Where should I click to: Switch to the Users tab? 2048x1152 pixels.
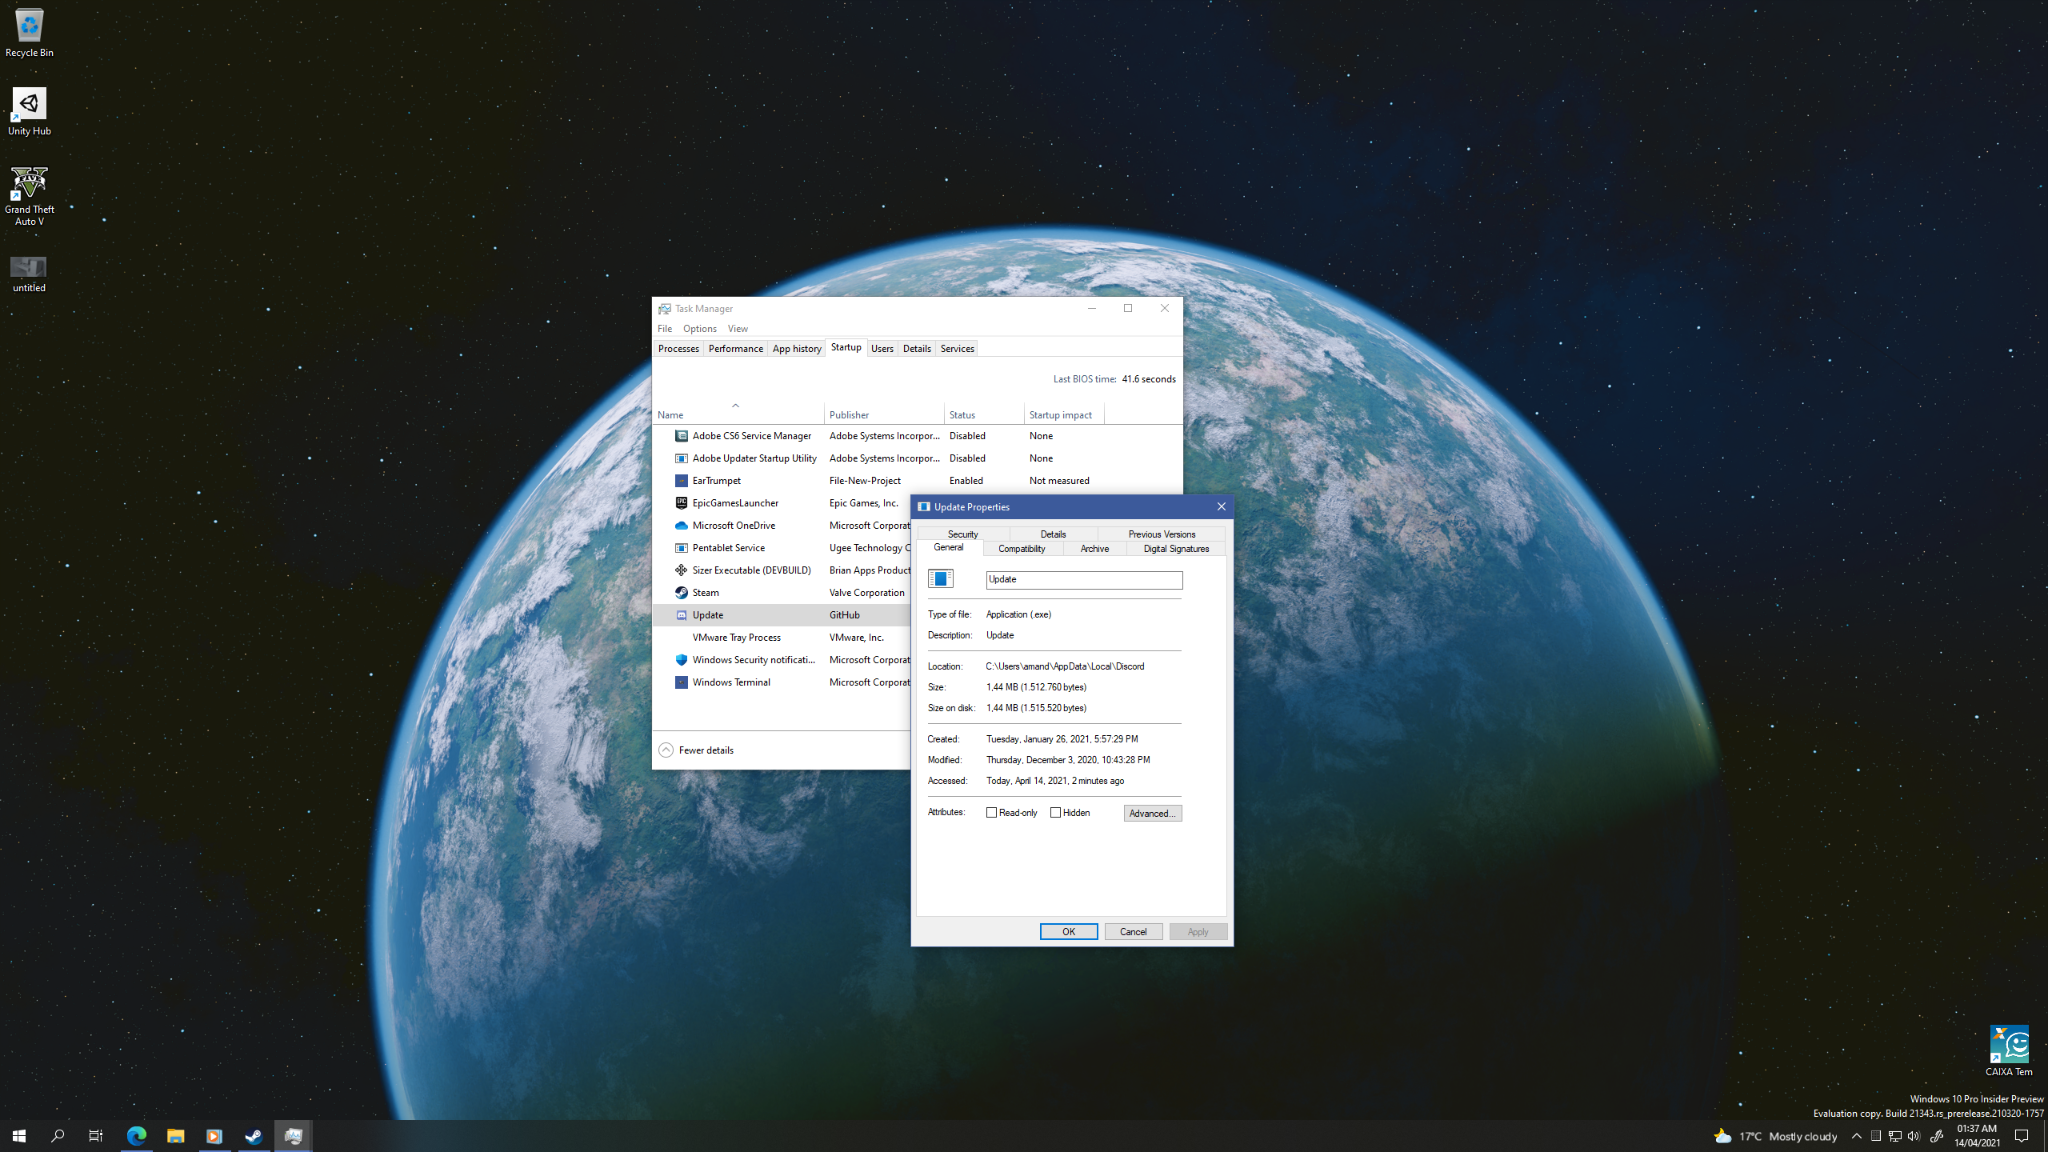tap(882, 349)
